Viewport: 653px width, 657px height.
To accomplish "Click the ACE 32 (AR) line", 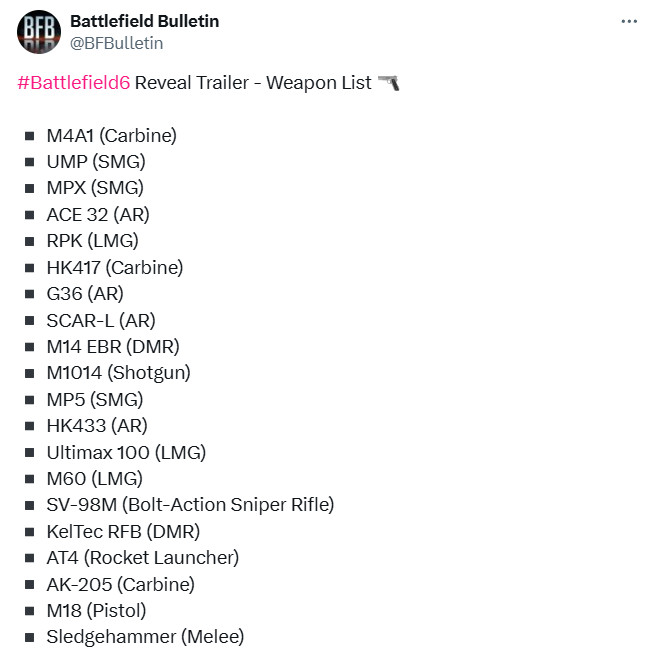I will 98,215.
